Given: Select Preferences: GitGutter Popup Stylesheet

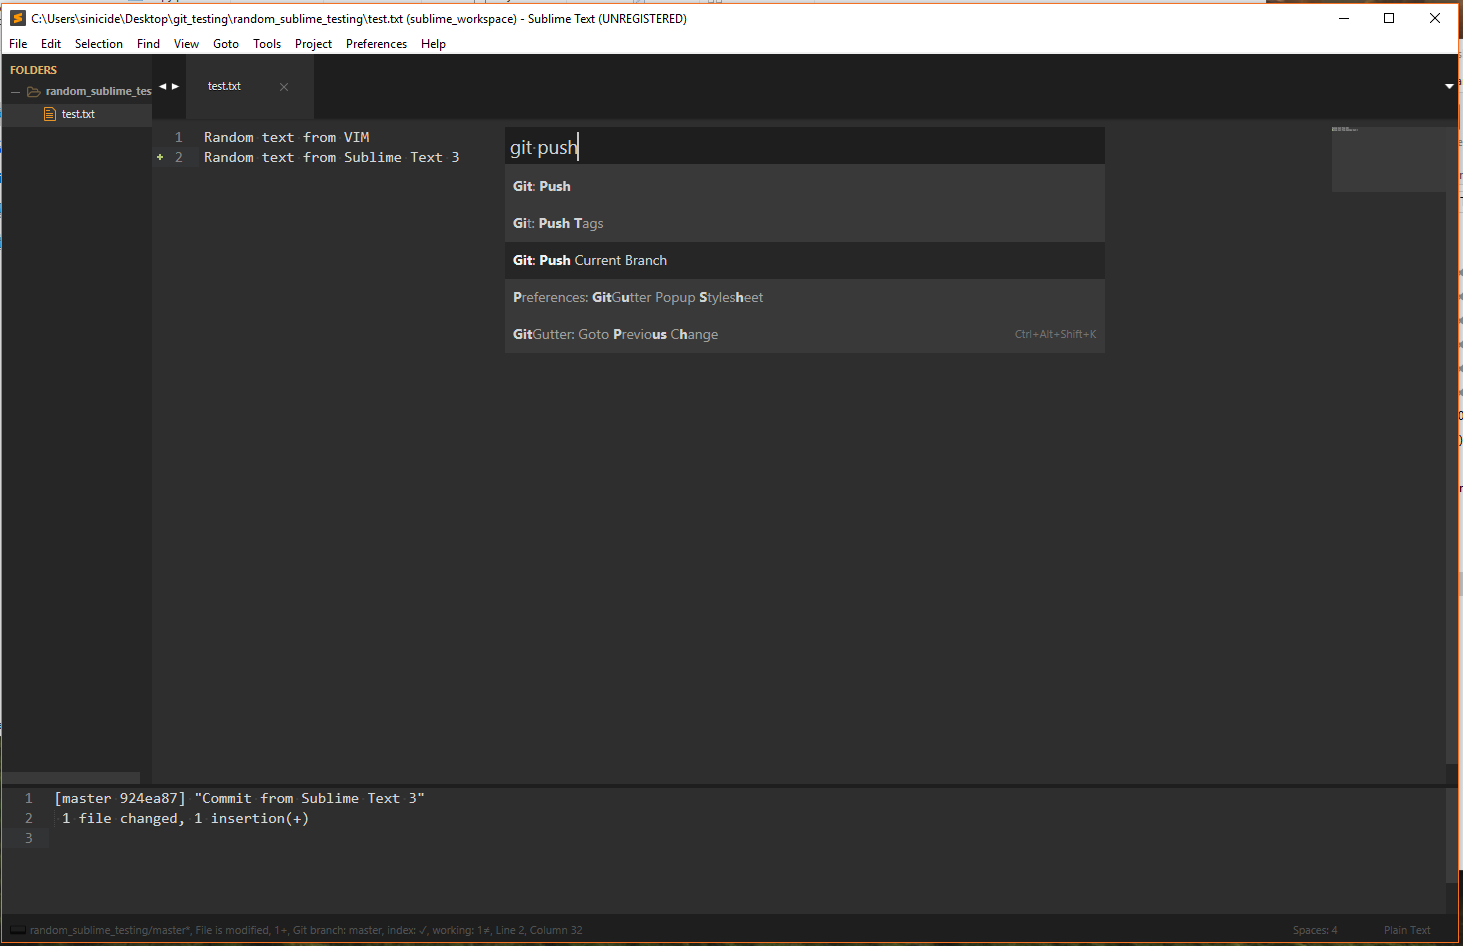Looking at the screenshot, I should [x=805, y=297].
